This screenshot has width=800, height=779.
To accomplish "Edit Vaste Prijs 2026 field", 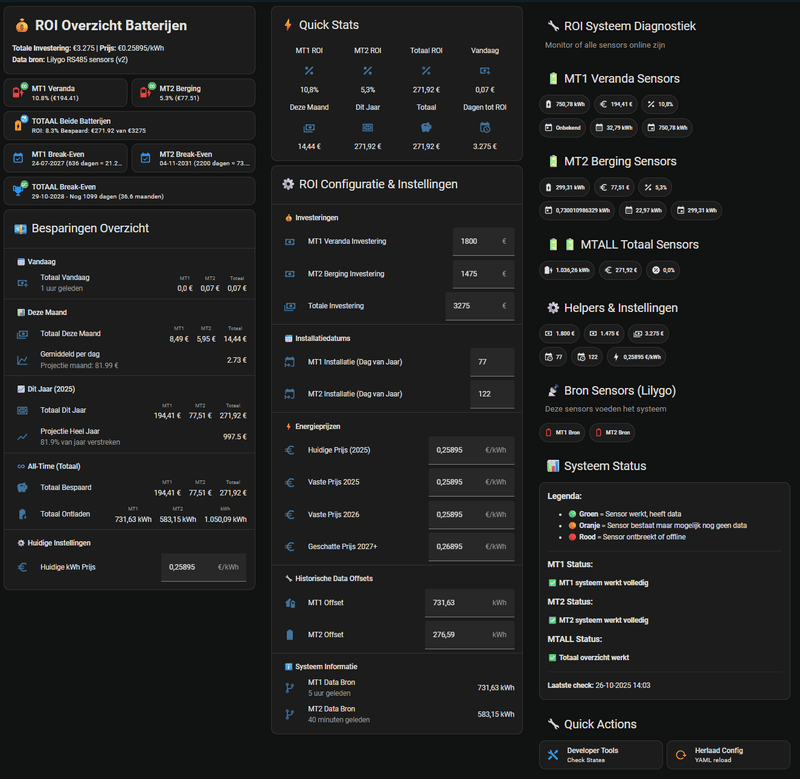I will pos(471,515).
